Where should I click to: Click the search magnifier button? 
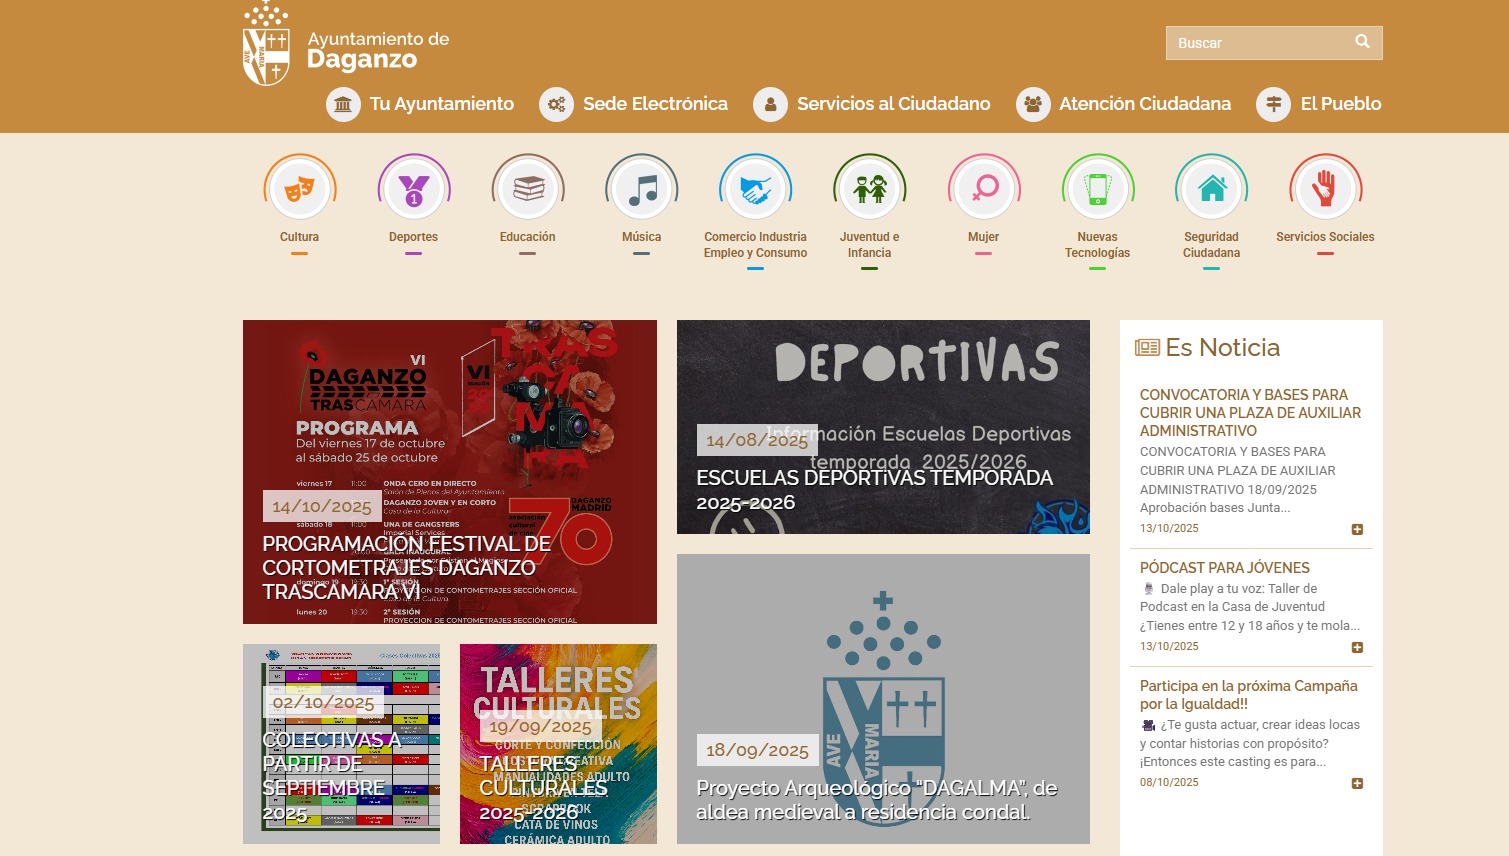coord(1362,42)
